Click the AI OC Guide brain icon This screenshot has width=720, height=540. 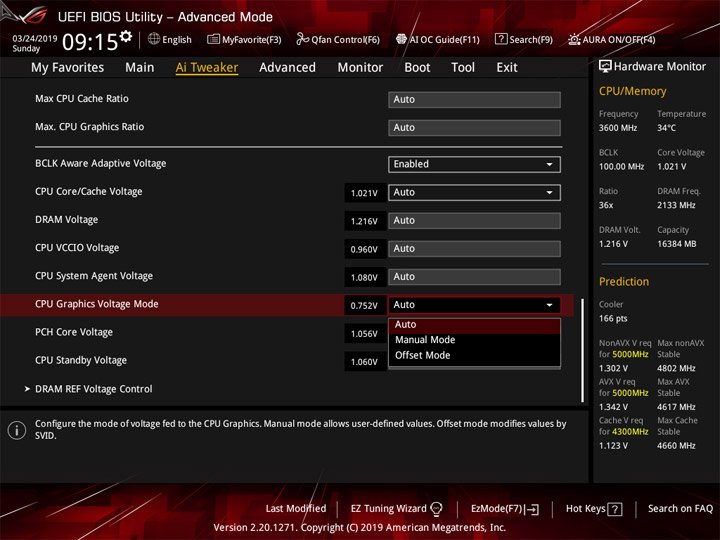click(x=401, y=39)
